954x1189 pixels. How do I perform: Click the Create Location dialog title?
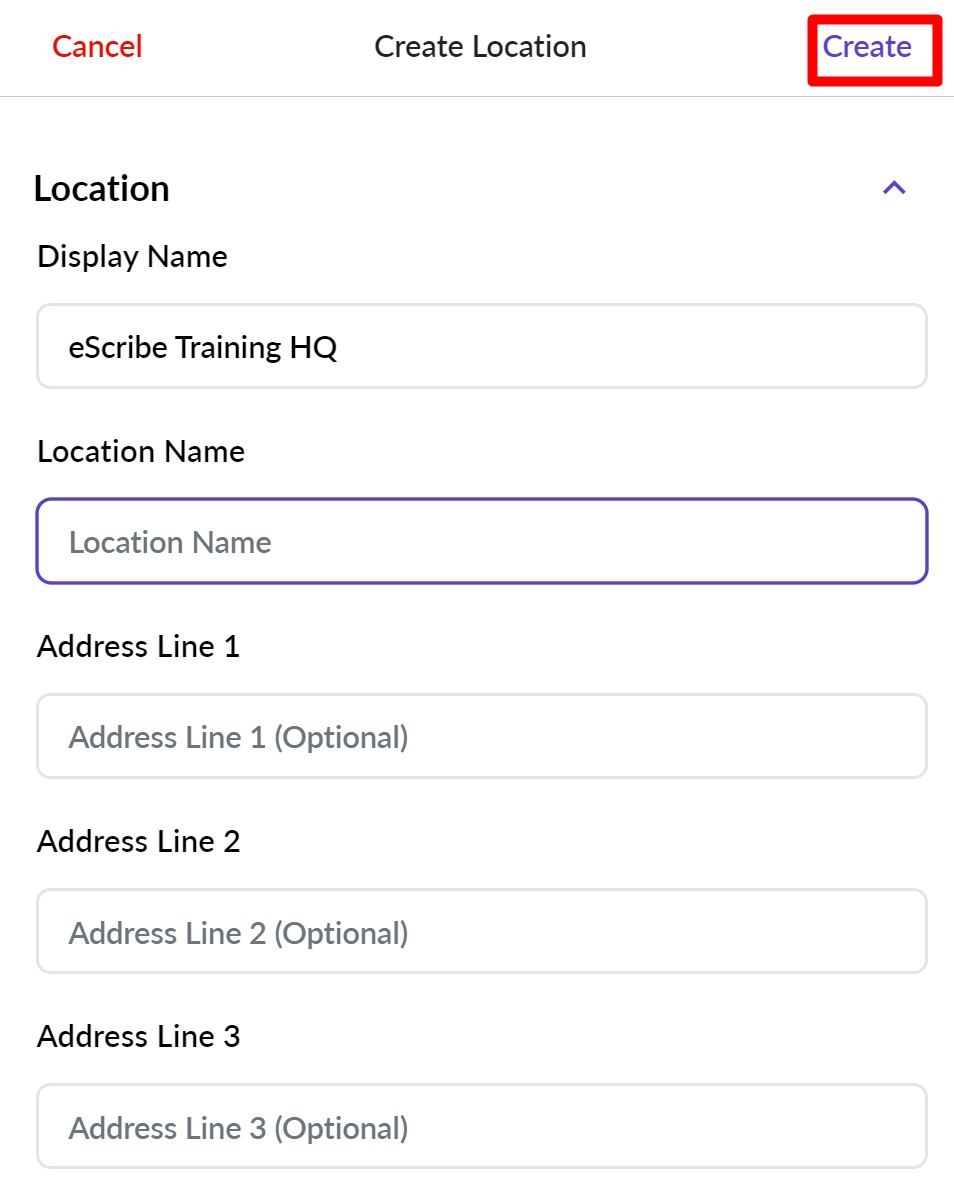pyautogui.click(x=480, y=47)
